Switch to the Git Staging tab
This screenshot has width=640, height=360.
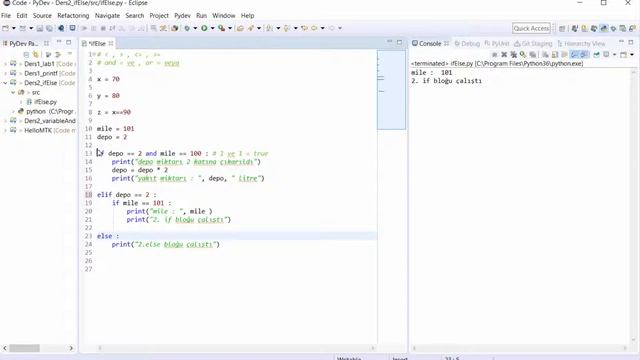point(533,43)
